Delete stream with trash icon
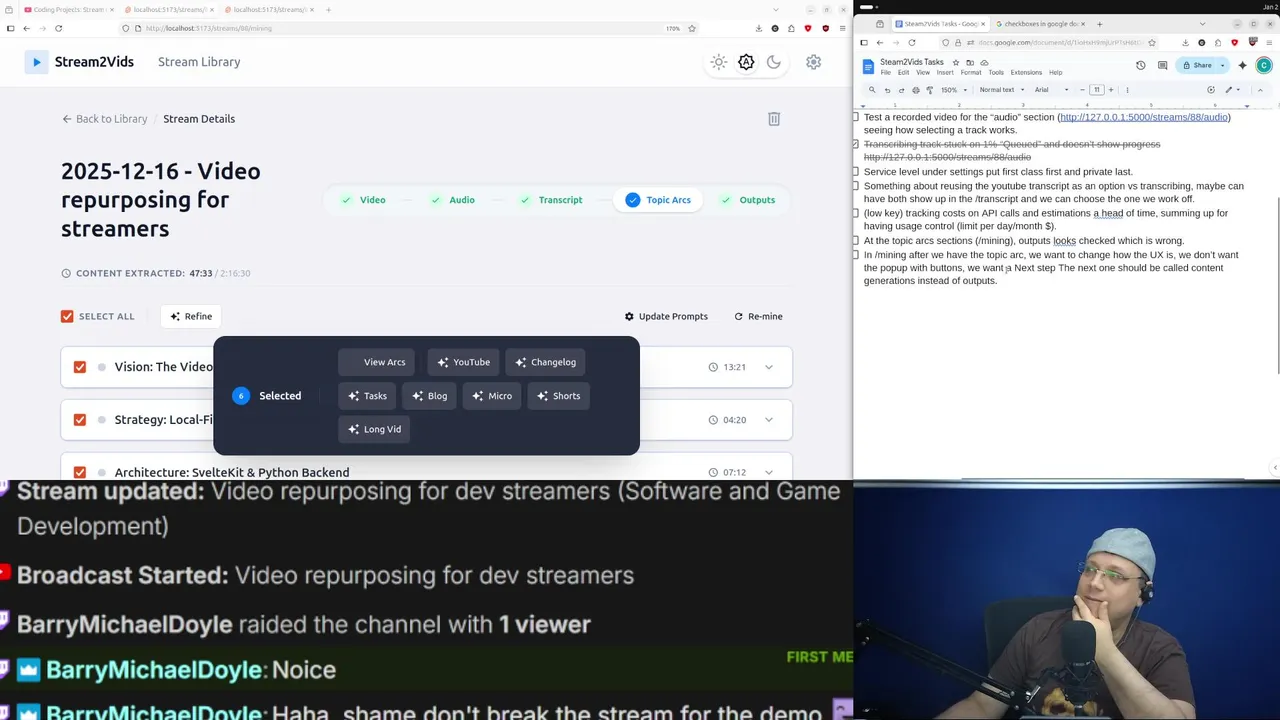Image resolution: width=1280 pixels, height=720 pixels. [774, 119]
